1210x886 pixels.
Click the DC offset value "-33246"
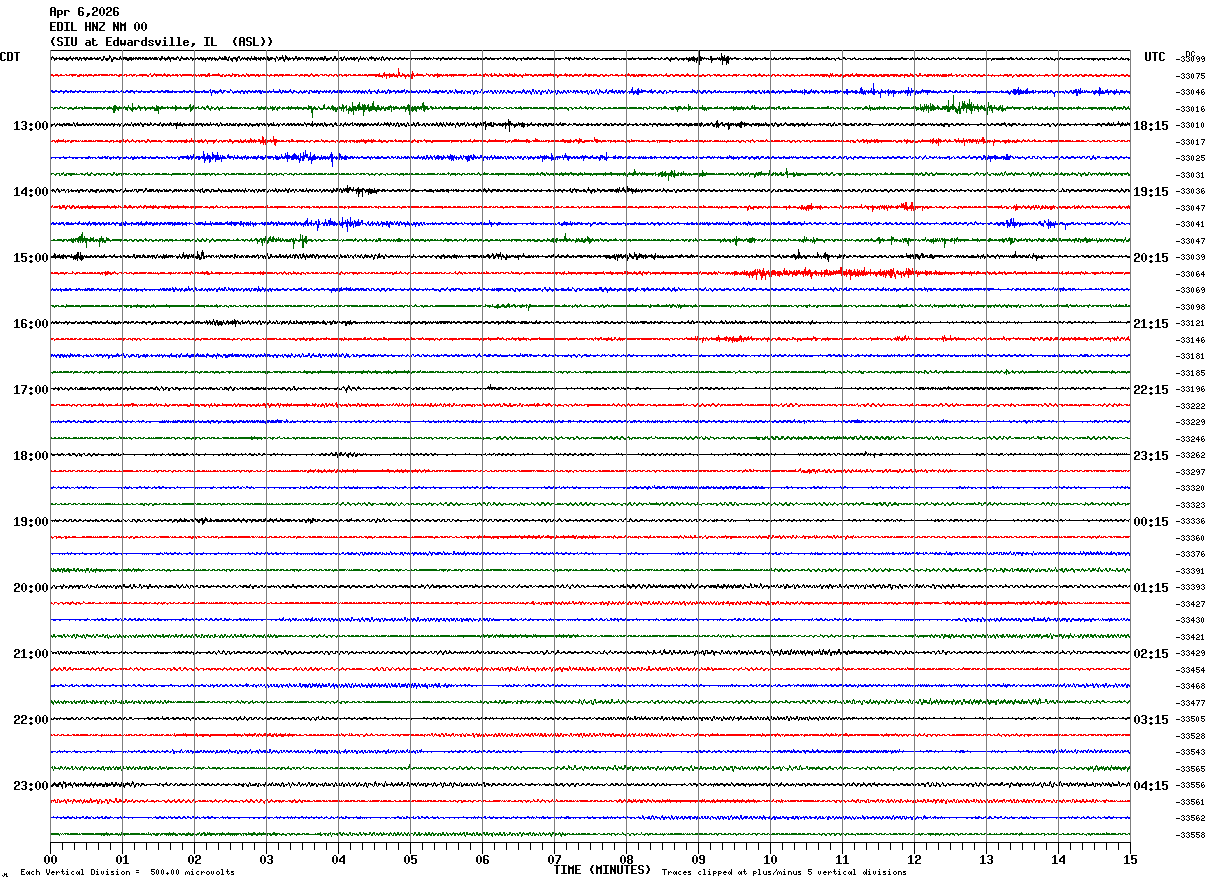(1191, 439)
